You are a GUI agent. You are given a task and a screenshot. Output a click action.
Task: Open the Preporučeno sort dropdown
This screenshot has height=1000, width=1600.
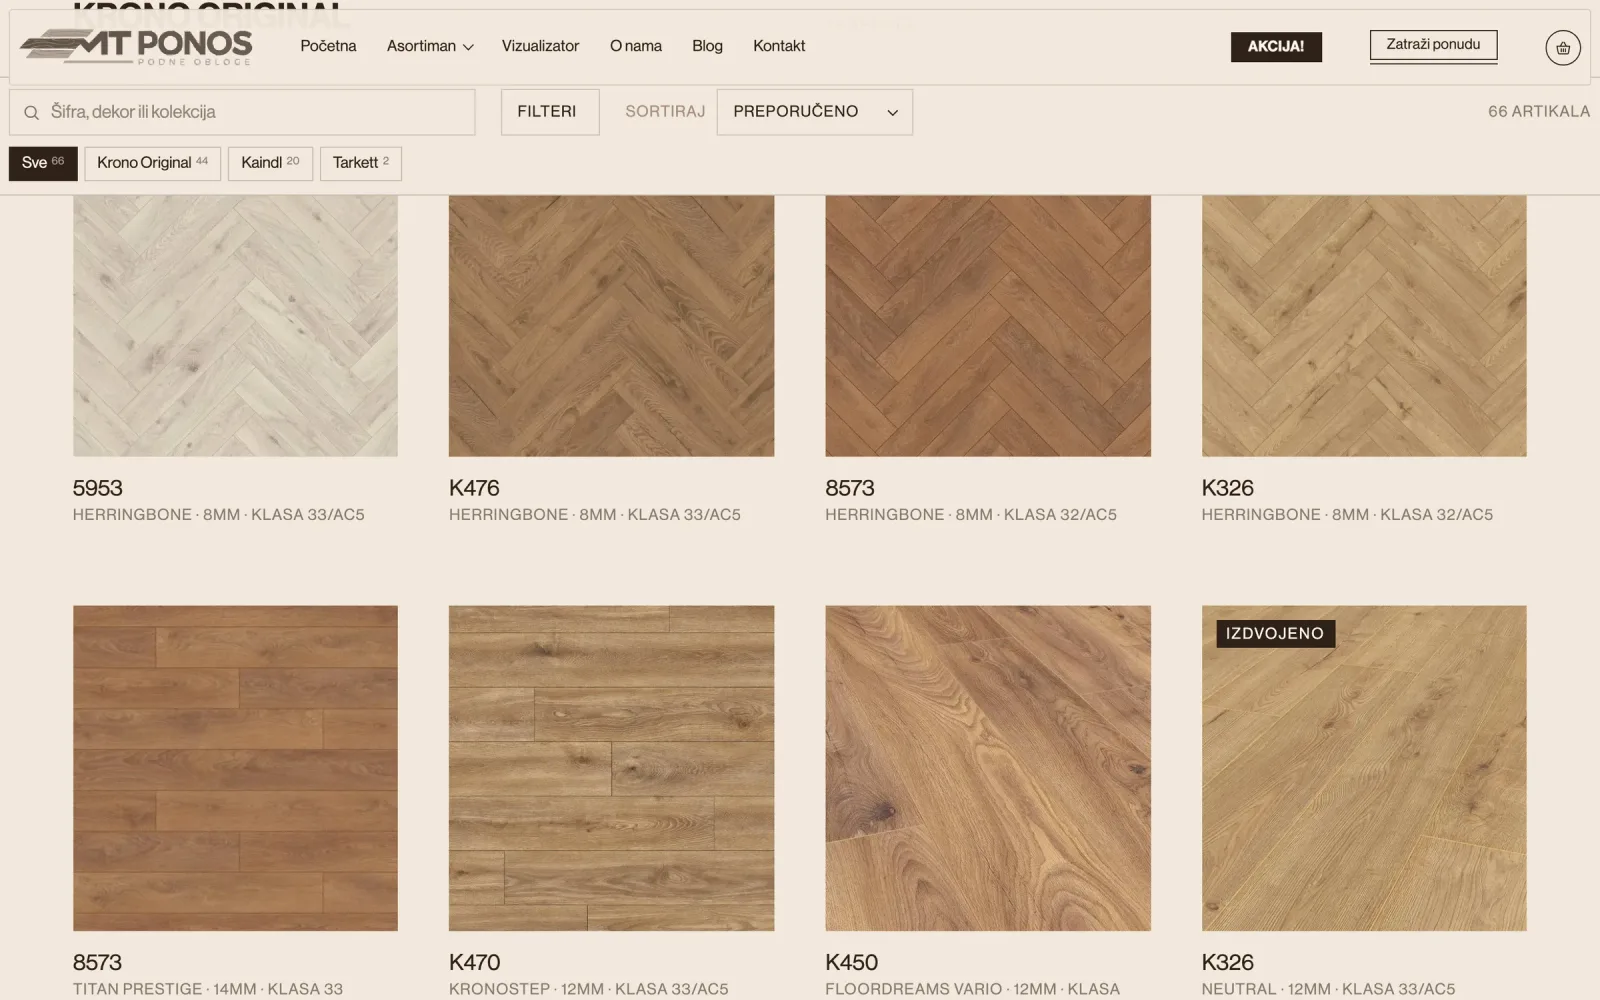pos(814,112)
